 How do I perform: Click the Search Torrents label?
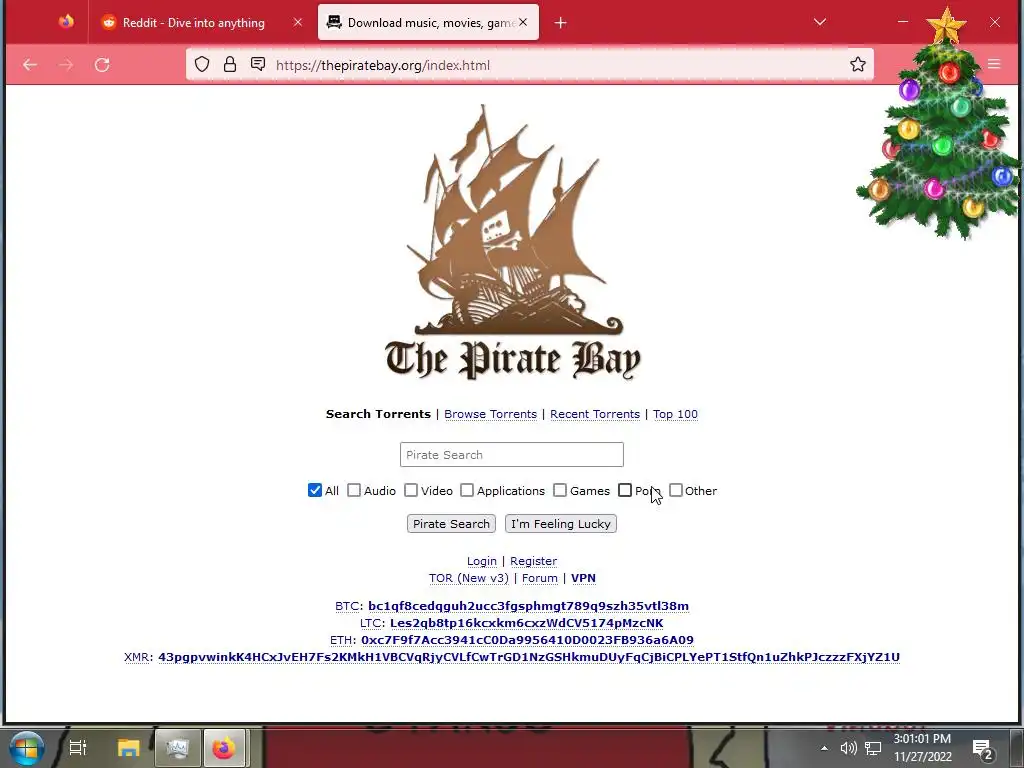click(378, 414)
